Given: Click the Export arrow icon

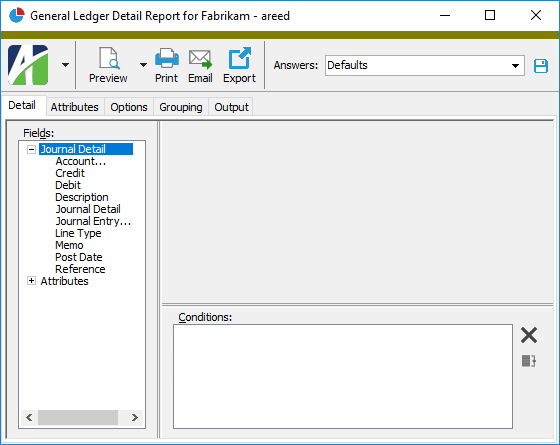Looking at the screenshot, I should (x=239, y=58).
